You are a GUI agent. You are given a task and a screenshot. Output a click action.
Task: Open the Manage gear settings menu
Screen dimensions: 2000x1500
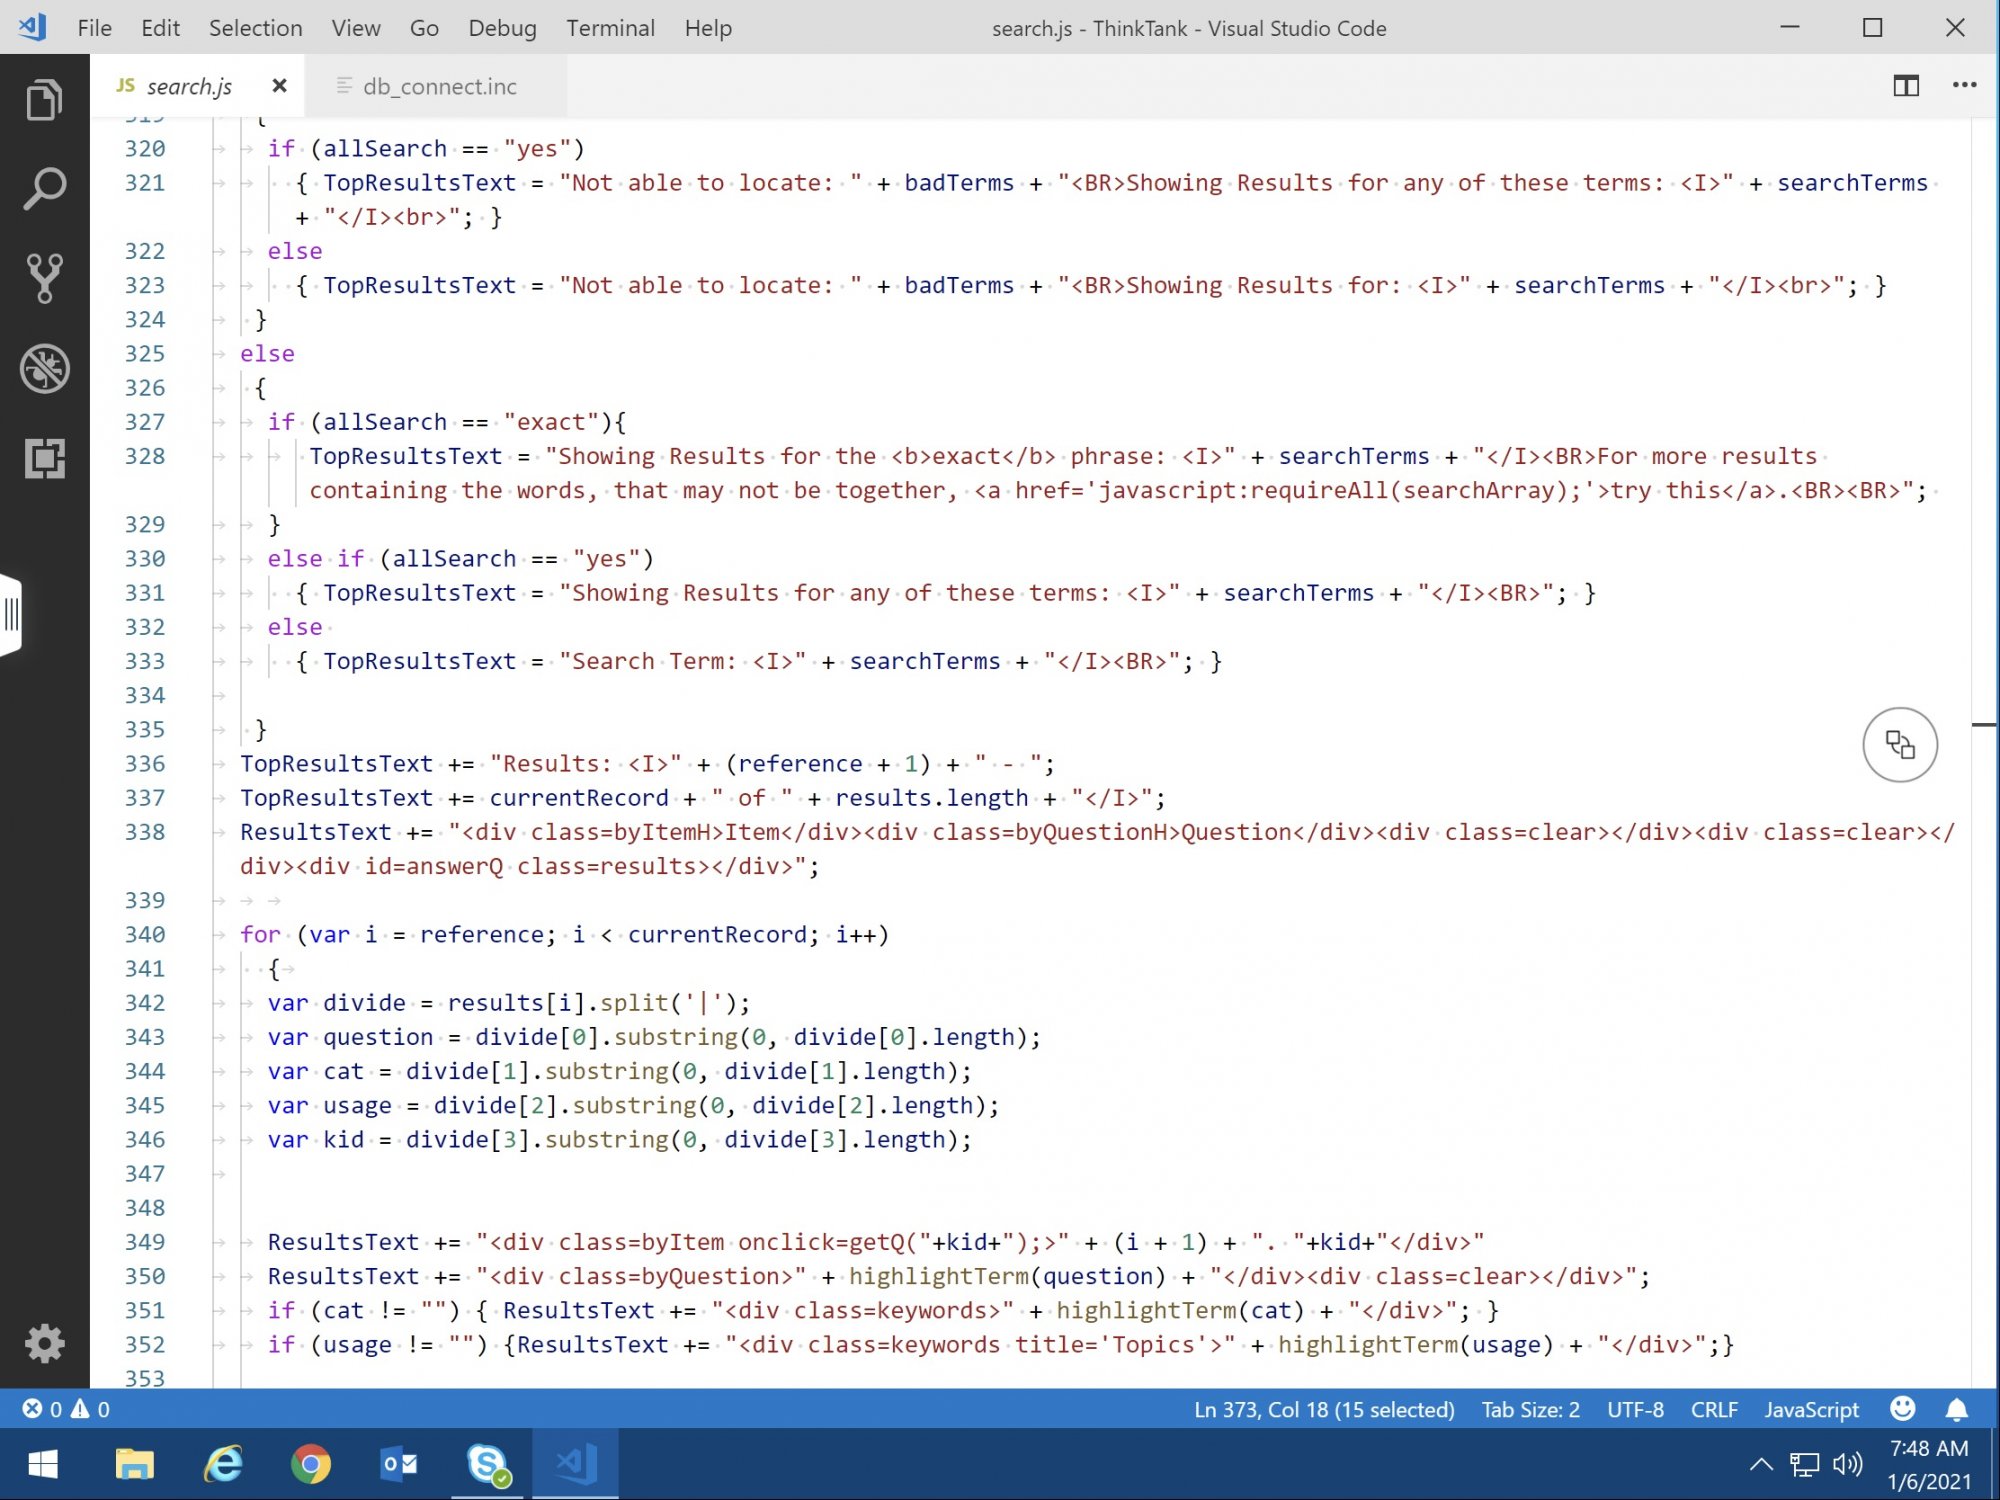pyautogui.click(x=44, y=1343)
